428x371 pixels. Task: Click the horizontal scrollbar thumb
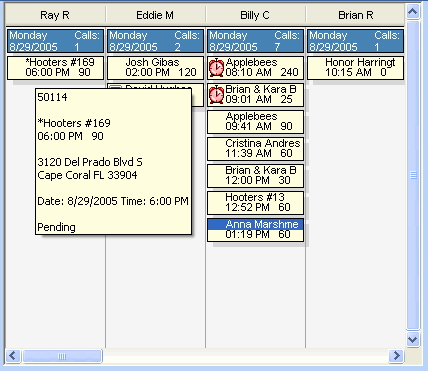62,356
